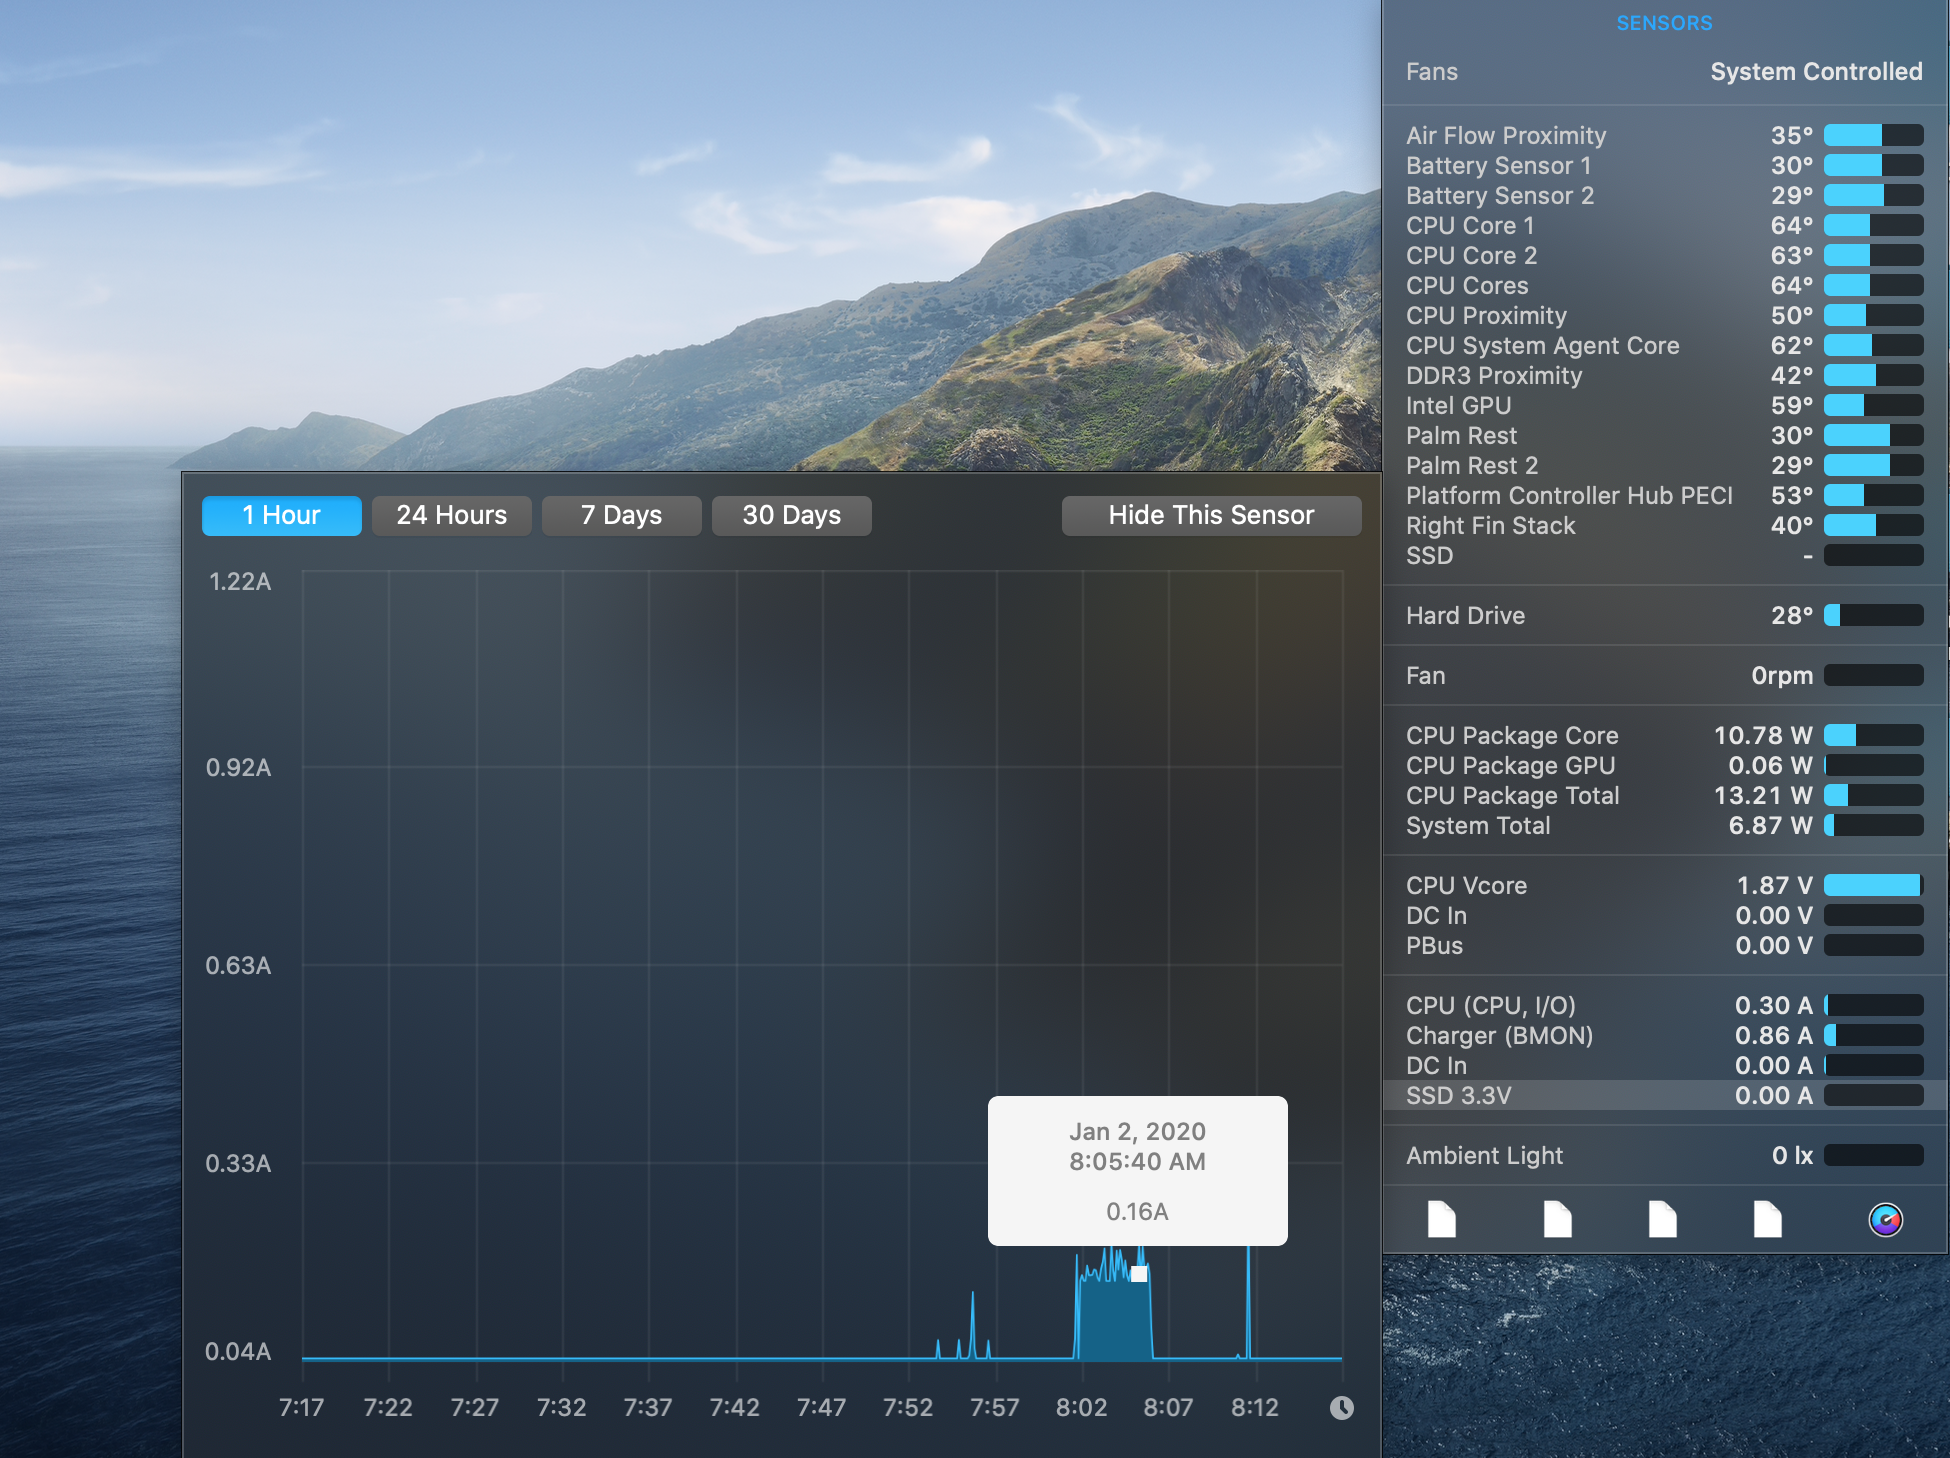Image resolution: width=1950 pixels, height=1458 pixels.
Task: Click the fourth blank document icon
Action: pos(1767,1220)
